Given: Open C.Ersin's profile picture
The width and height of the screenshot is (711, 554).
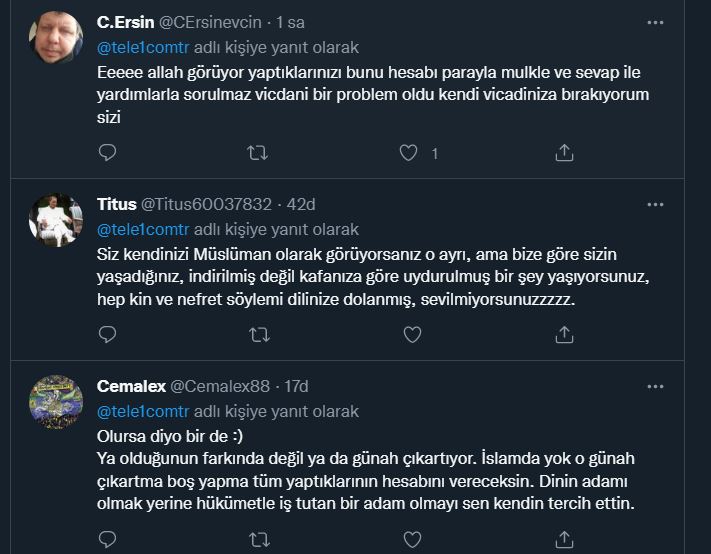Looking at the screenshot, I should coord(56,38).
